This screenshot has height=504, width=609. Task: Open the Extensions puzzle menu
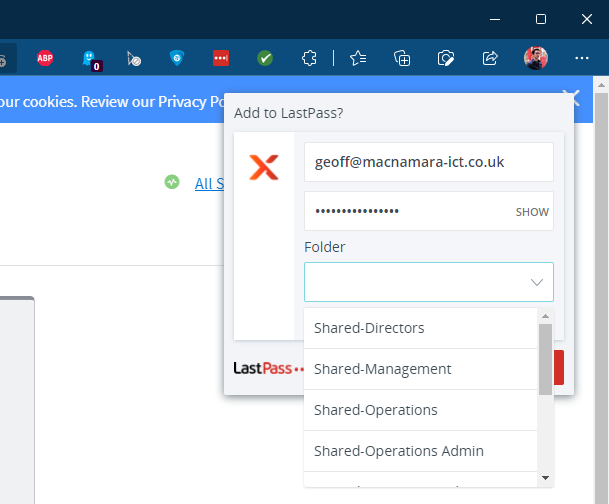coord(309,58)
